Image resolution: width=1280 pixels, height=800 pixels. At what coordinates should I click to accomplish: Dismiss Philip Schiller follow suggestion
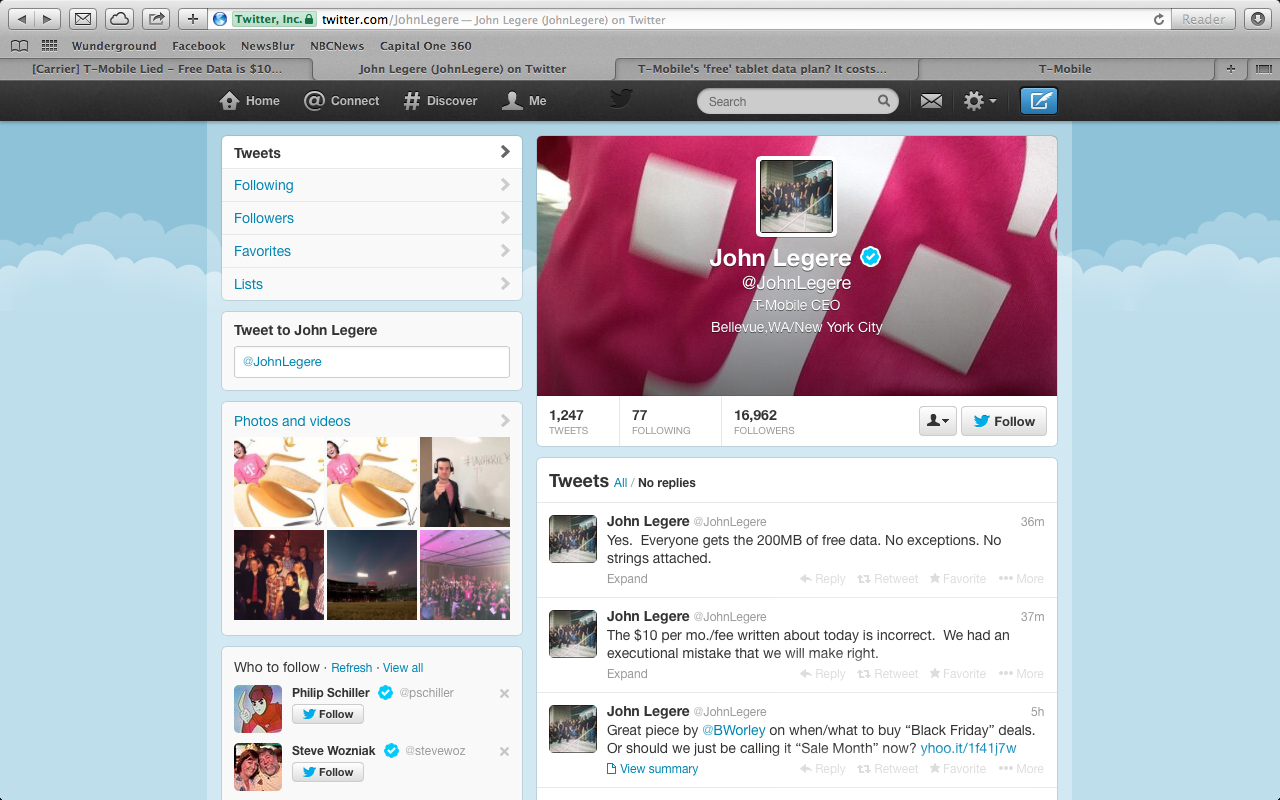504,693
